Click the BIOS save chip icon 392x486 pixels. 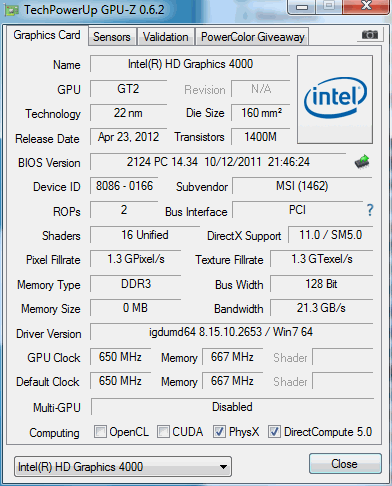[362, 162]
